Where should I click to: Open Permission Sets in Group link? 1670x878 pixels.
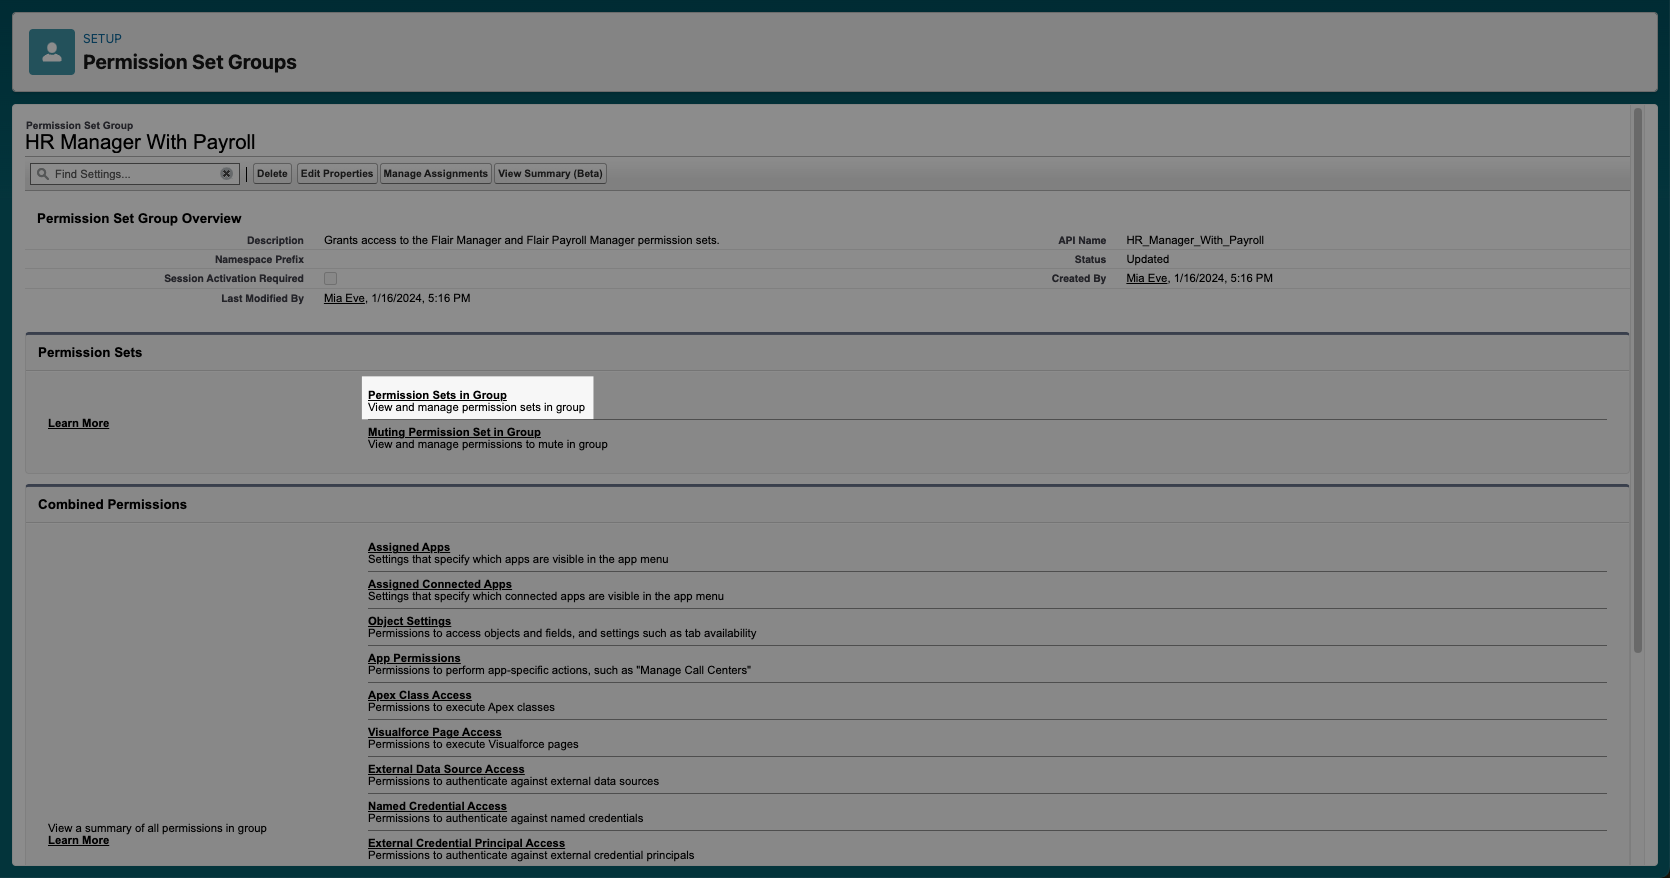437,395
